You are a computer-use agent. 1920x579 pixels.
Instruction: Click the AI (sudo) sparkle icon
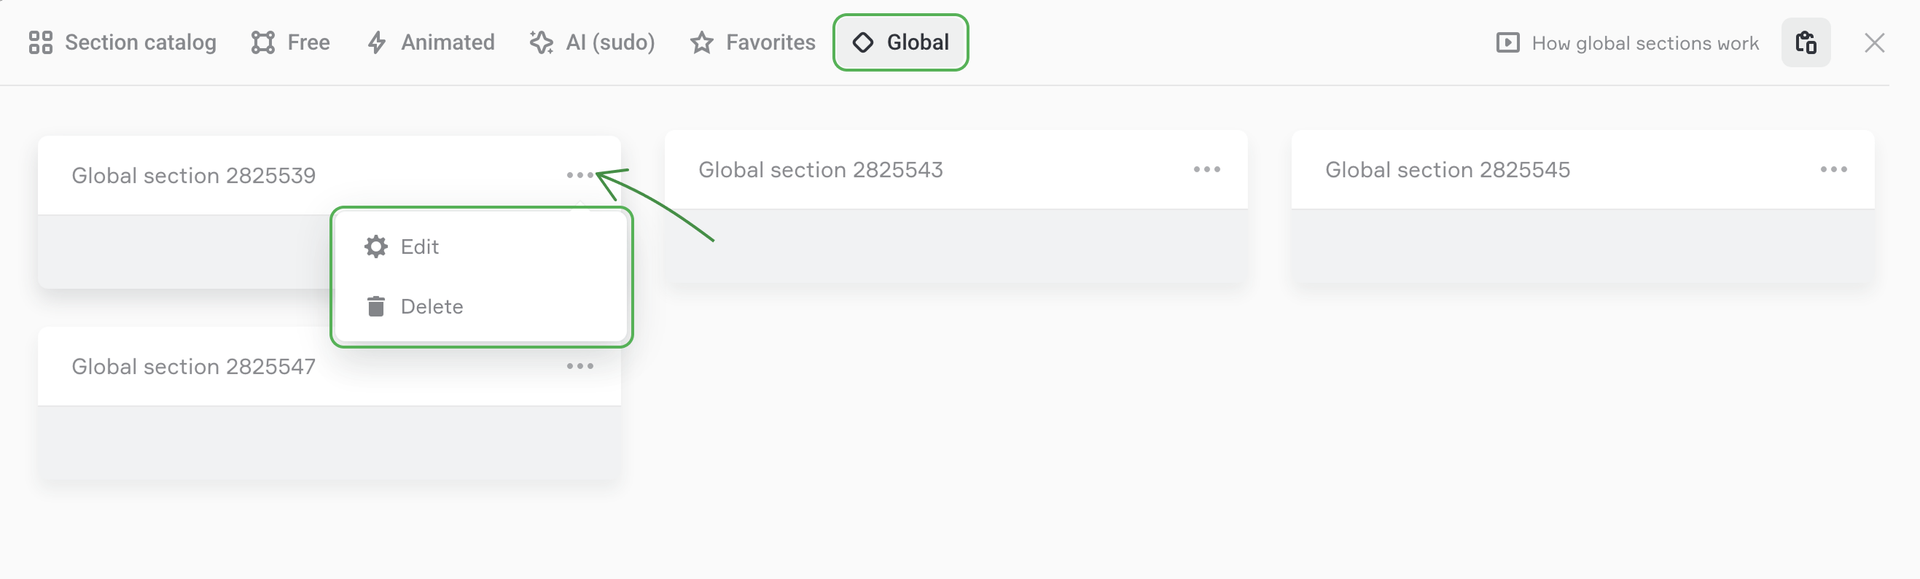point(541,43)
